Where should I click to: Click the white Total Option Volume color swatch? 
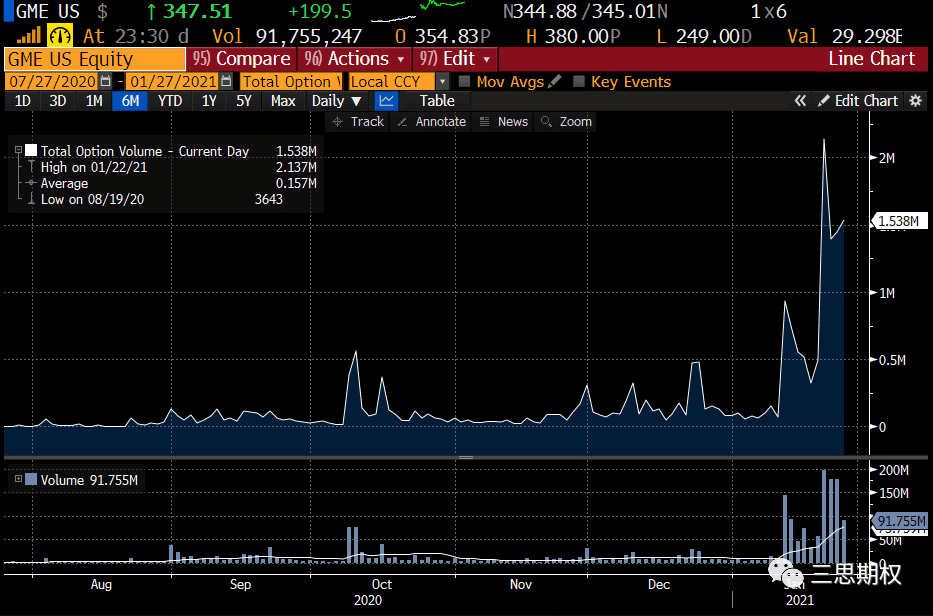[x=31, y=151]
